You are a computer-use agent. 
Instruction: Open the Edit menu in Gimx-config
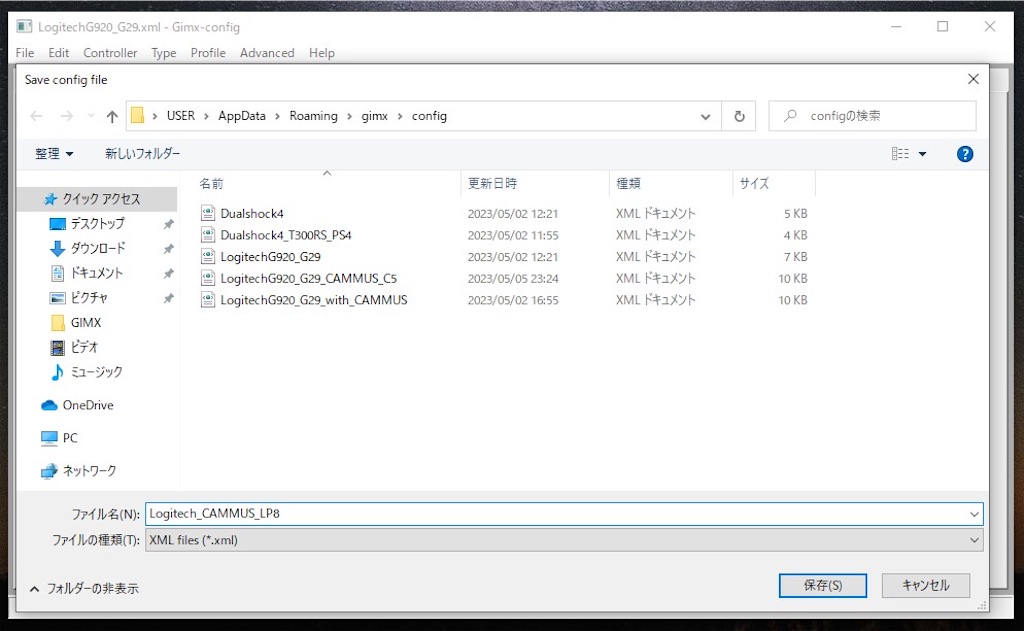59,53
